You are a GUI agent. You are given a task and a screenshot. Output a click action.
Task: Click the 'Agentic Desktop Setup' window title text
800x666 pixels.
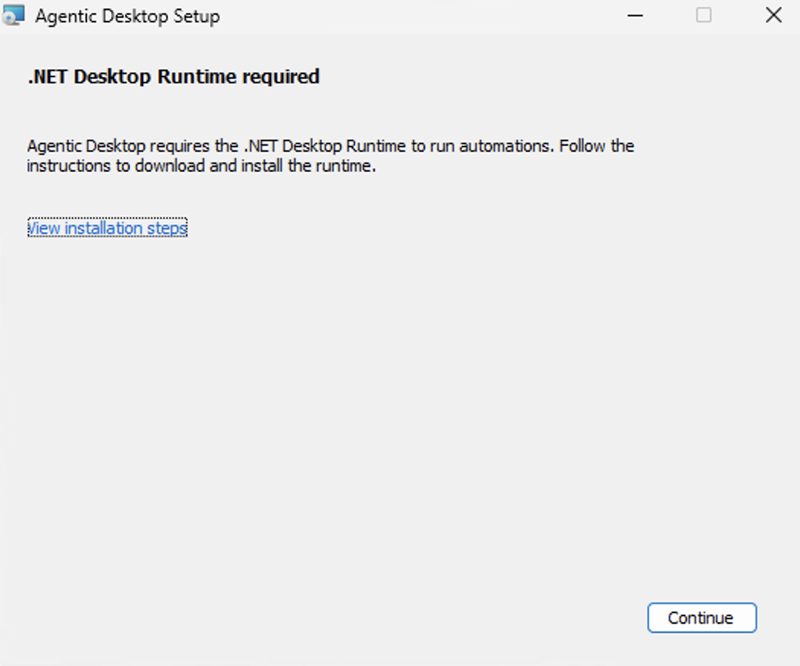(128, 16)
